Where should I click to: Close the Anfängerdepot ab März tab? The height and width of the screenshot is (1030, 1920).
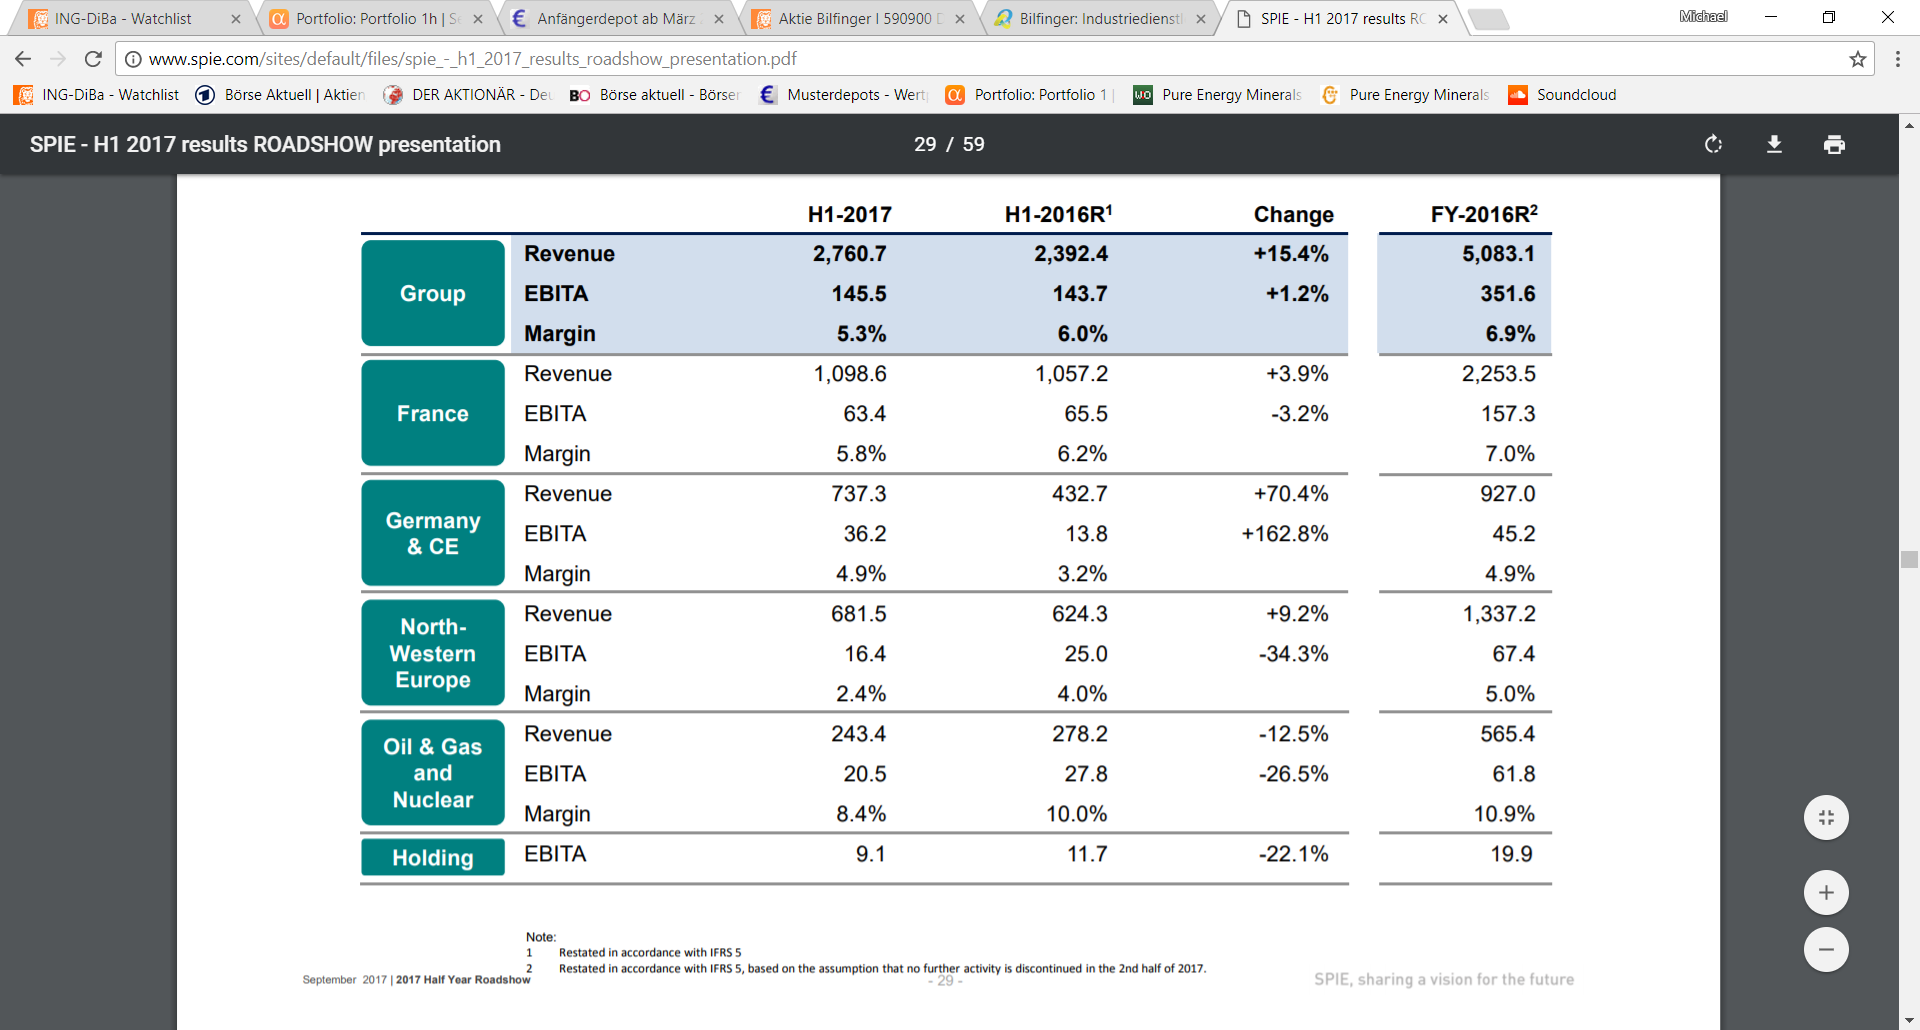pos(719,19)
